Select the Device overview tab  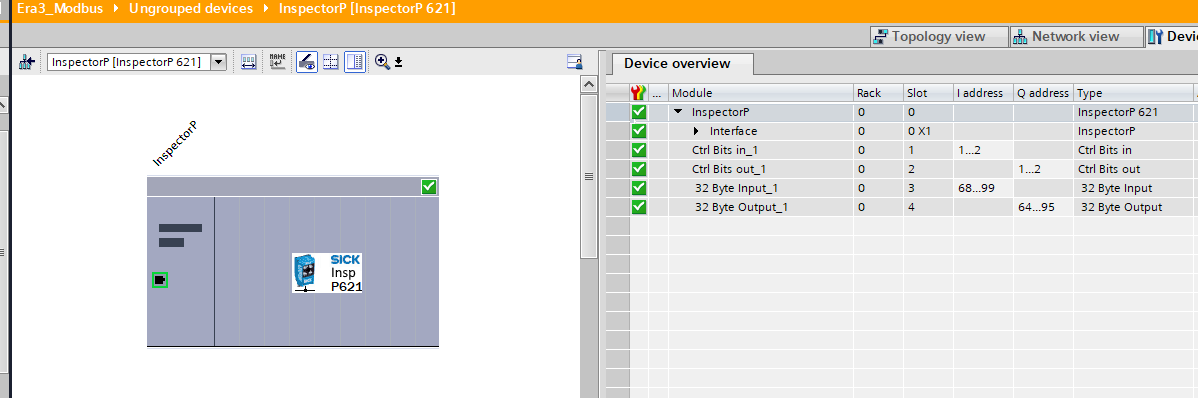click(677, 64)
